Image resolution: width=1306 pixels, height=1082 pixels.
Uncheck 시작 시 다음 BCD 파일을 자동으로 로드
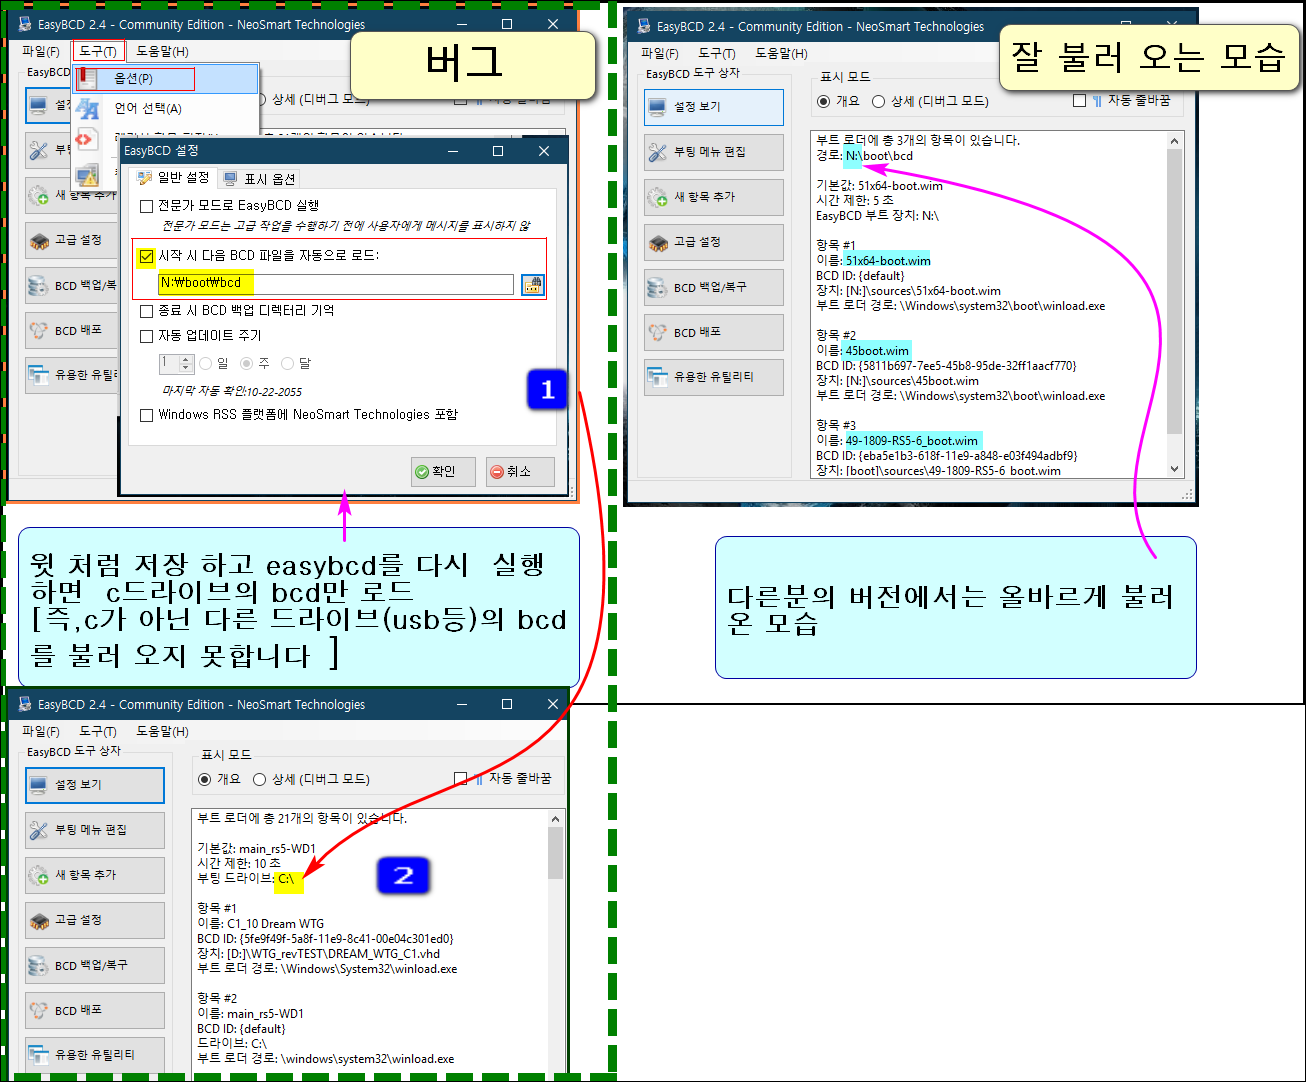147,257
